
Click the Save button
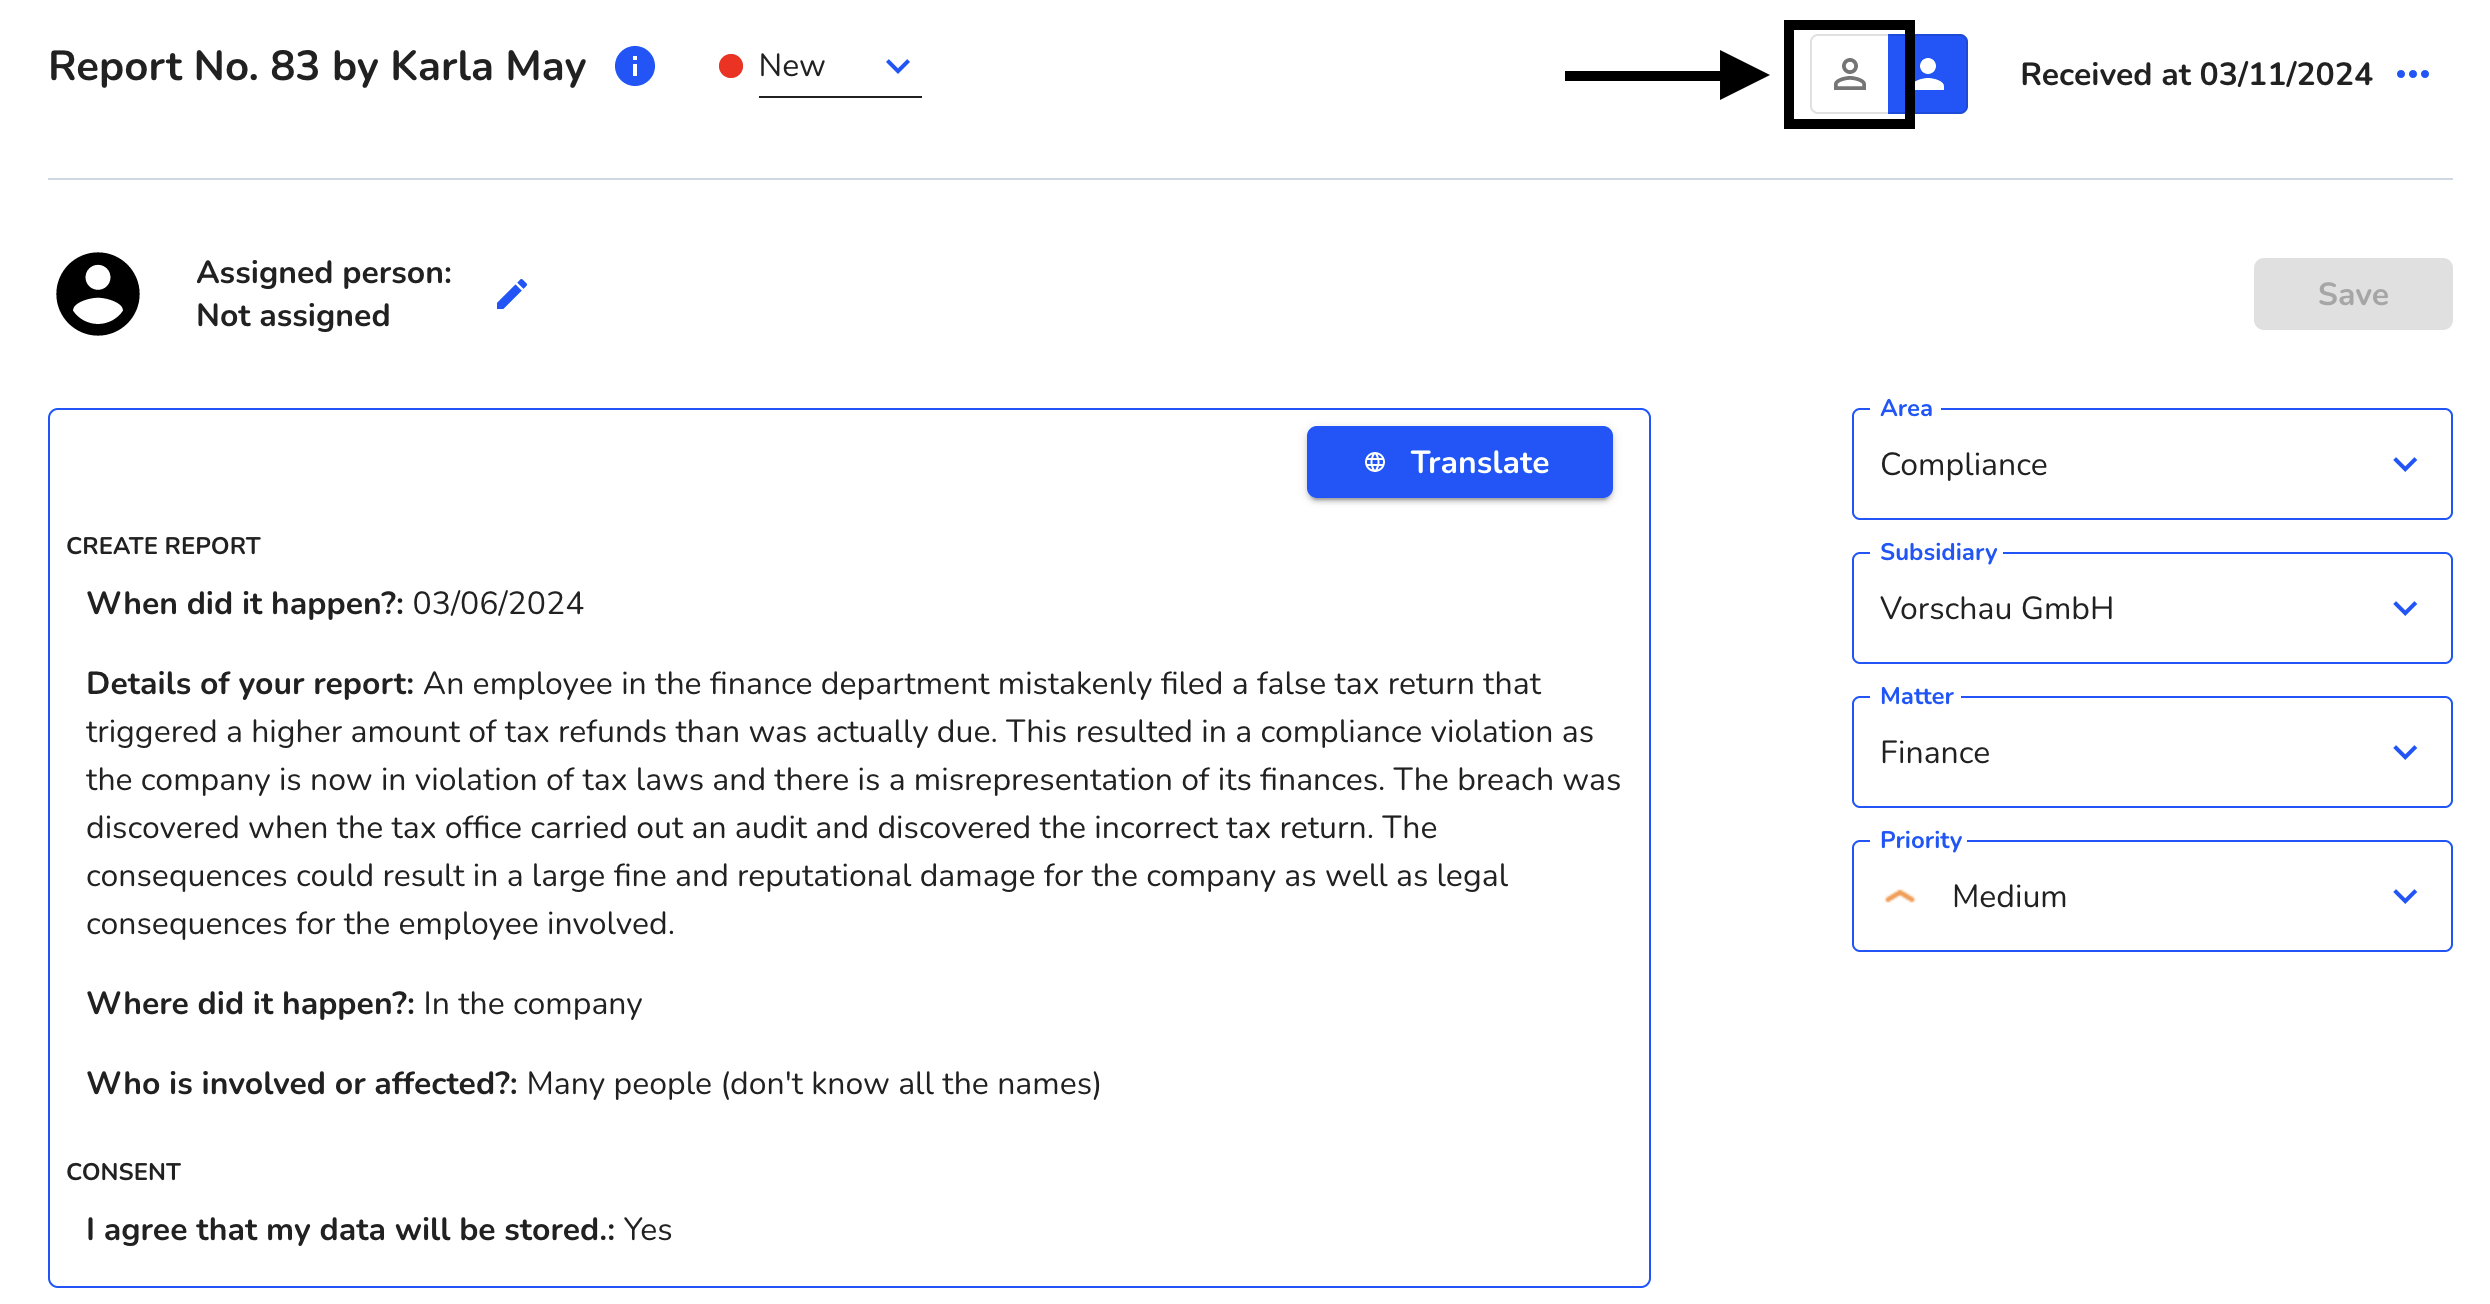point(2353,293)
